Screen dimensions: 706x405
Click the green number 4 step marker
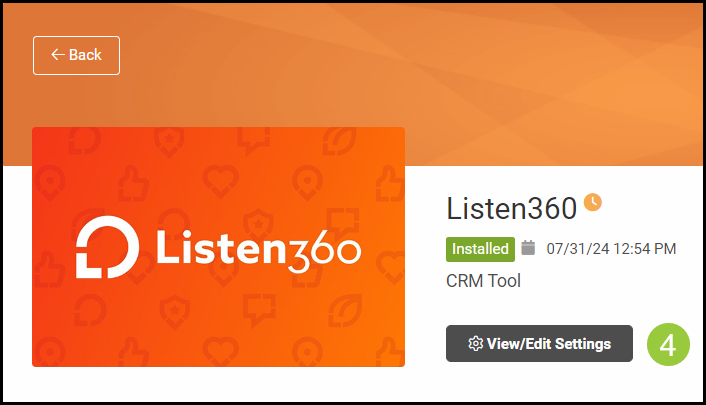click(x=668, y=345)
